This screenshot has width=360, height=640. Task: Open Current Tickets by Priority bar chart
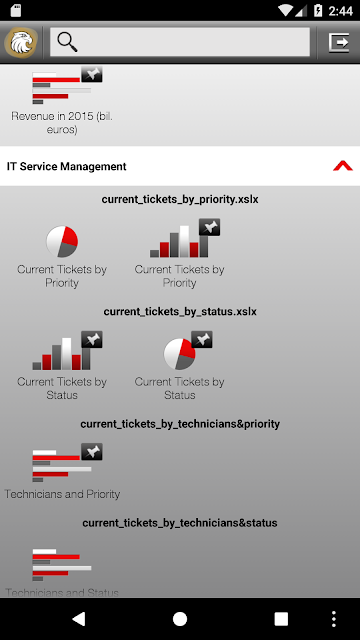[179, 242]
